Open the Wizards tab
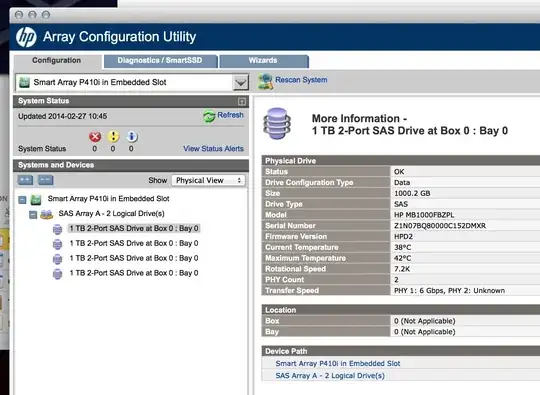540x395 pixels. point(263,61)
